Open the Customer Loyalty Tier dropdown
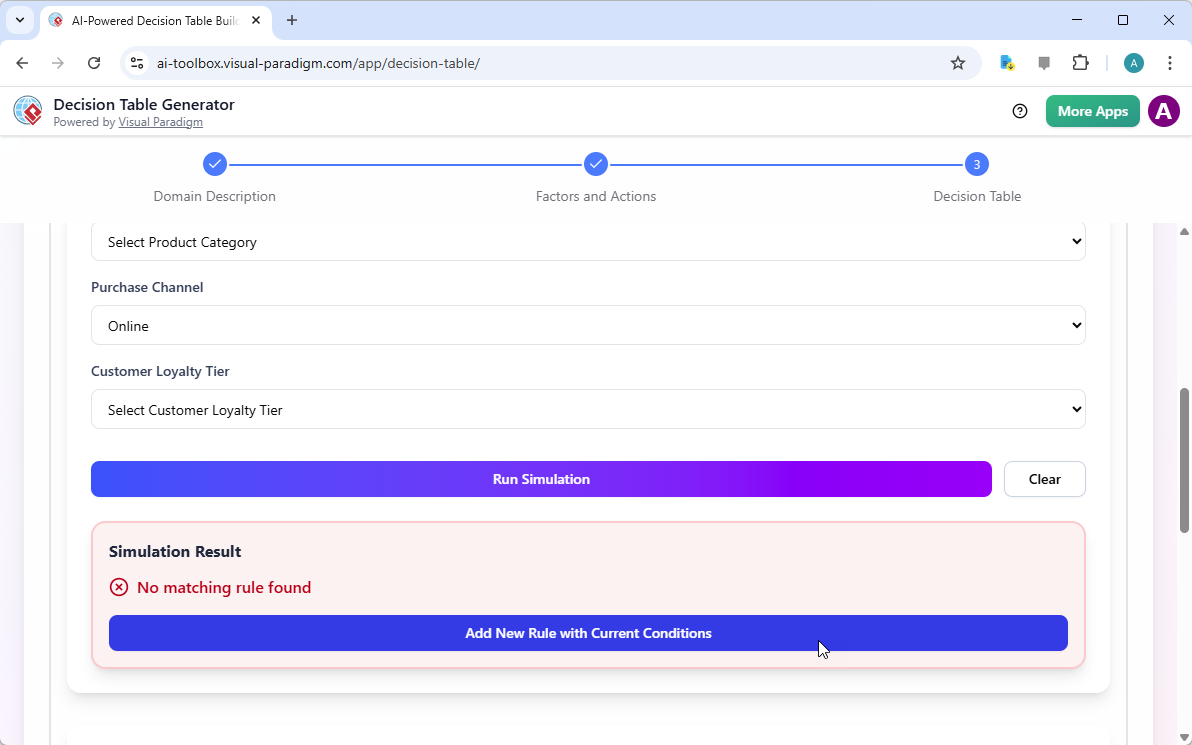Screen dimensions: 1192x745 coord(588,409)
